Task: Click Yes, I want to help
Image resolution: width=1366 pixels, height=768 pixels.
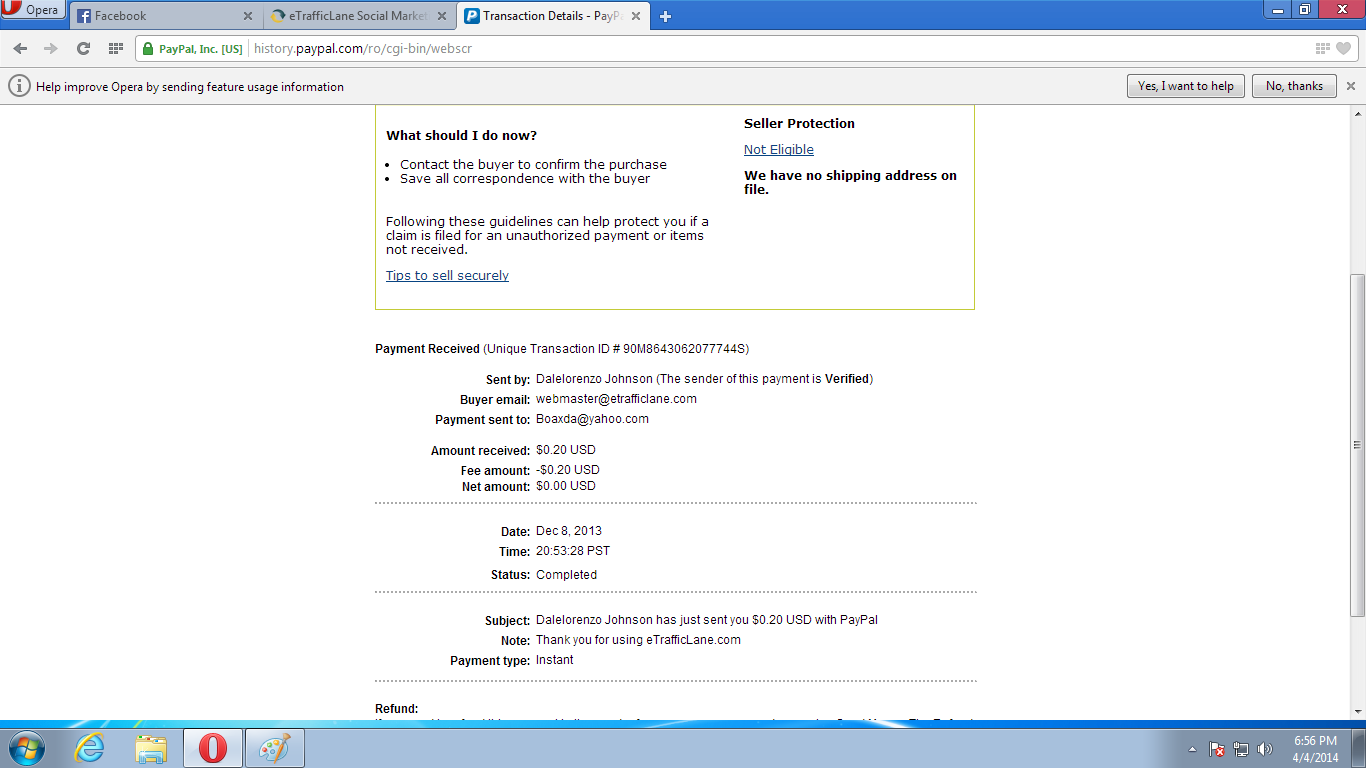Action: point(1186,86)
